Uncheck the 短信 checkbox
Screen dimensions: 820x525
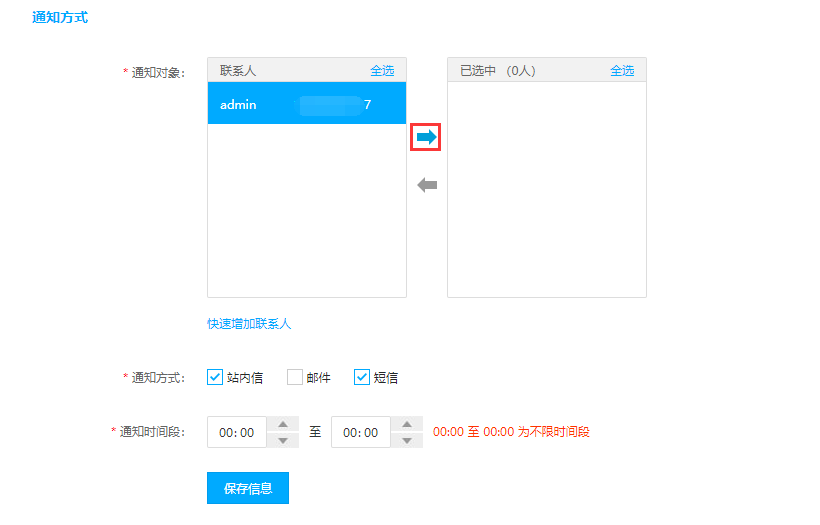pos(362,377)
